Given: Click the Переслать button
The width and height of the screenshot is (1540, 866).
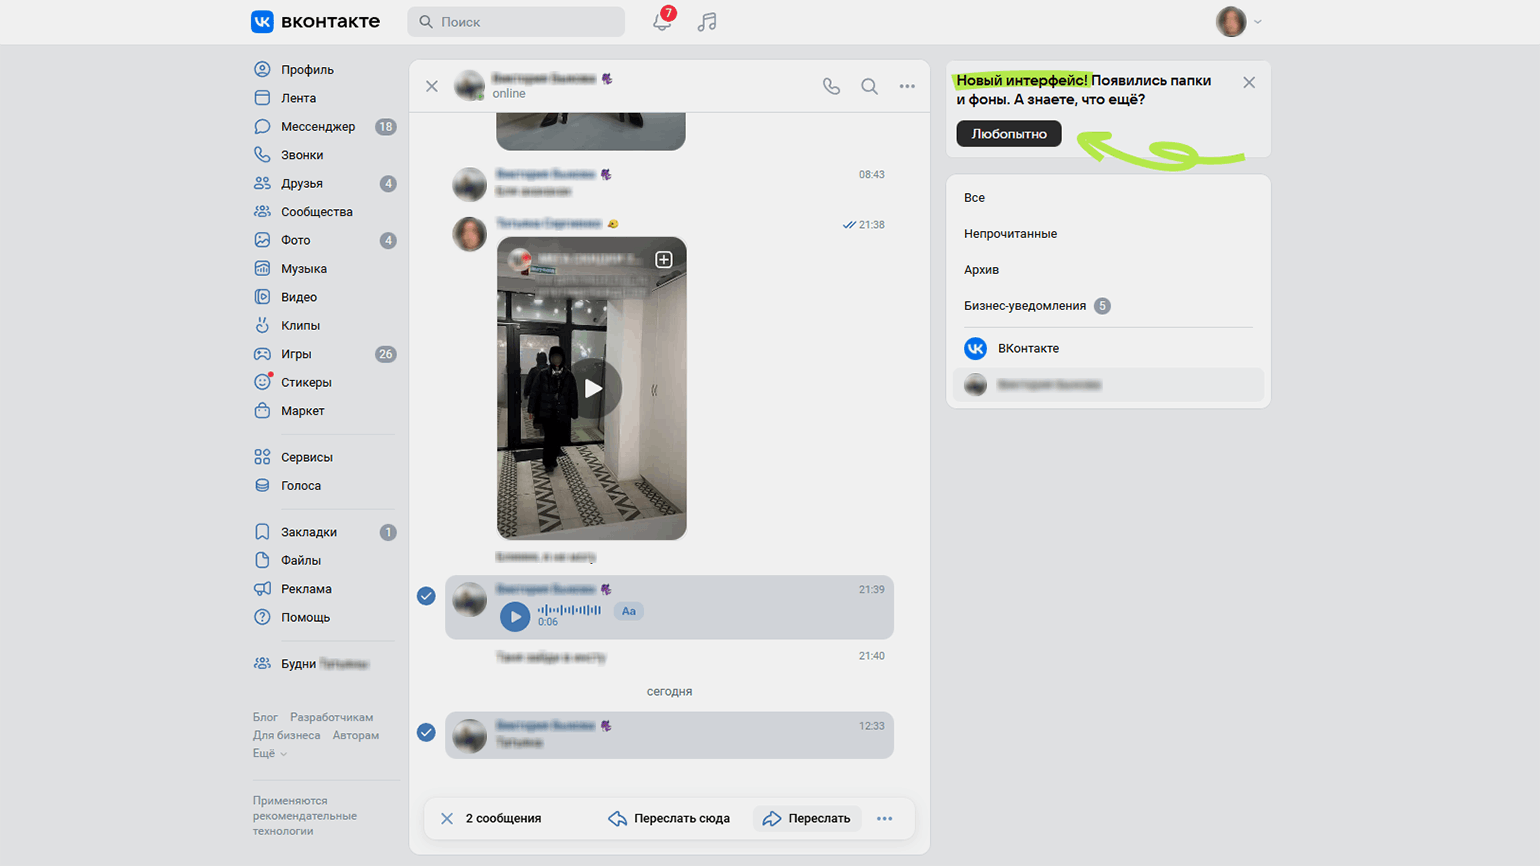Looking at the screenshot, I should pyautogui.click(x=807, y=818).
